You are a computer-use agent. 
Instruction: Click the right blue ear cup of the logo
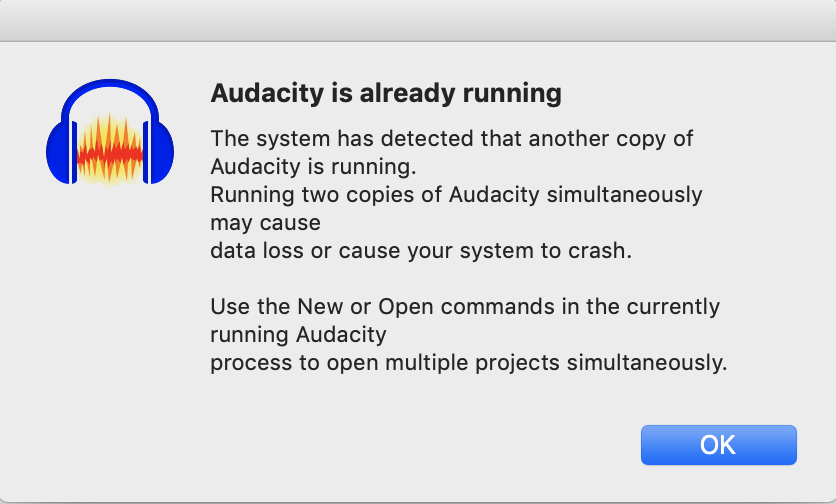pyautogui.click(x=159, y=154)
